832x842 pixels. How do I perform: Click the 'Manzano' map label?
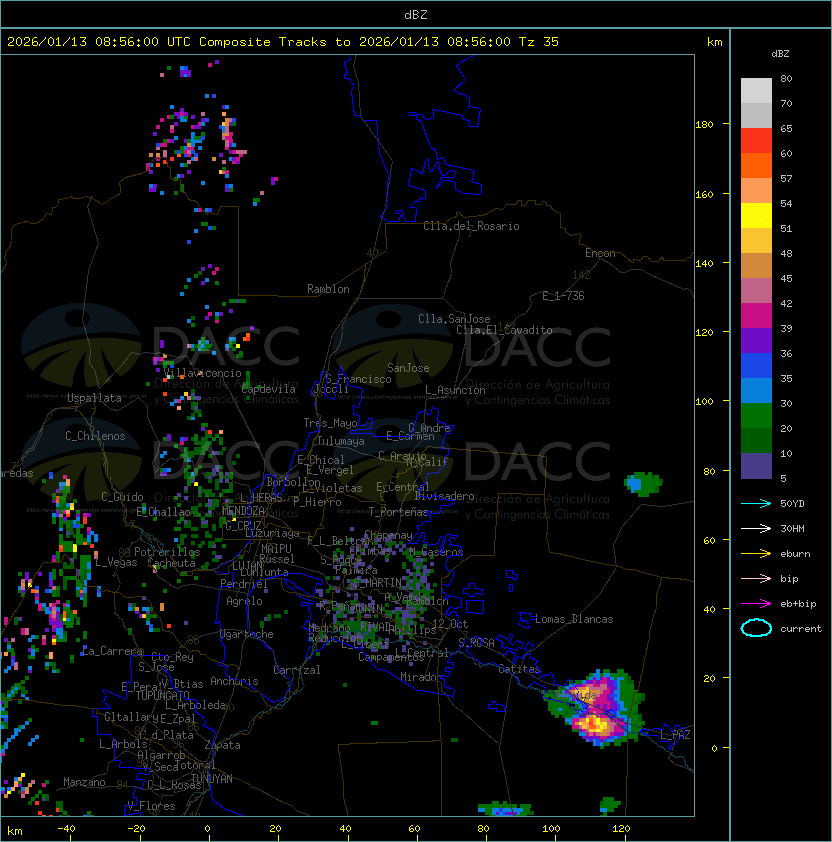pyautogui.click(x=84, y=782)
